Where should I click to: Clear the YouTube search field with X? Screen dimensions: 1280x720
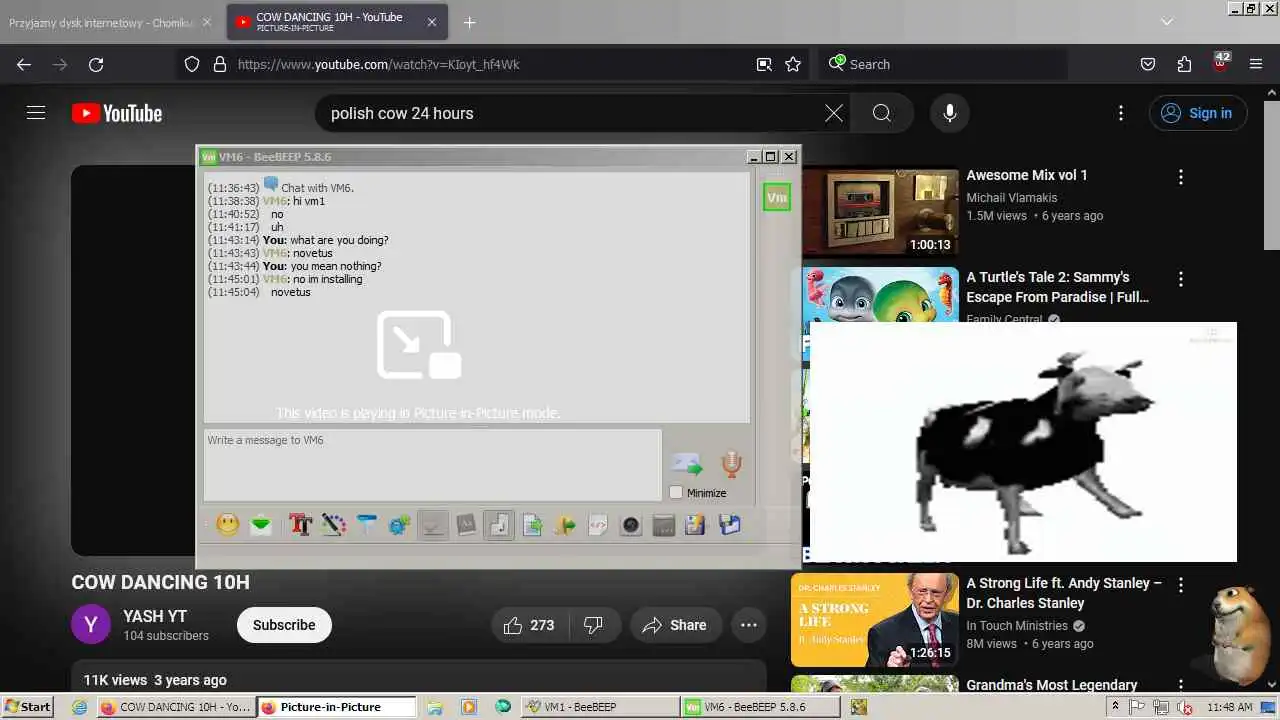834,113
